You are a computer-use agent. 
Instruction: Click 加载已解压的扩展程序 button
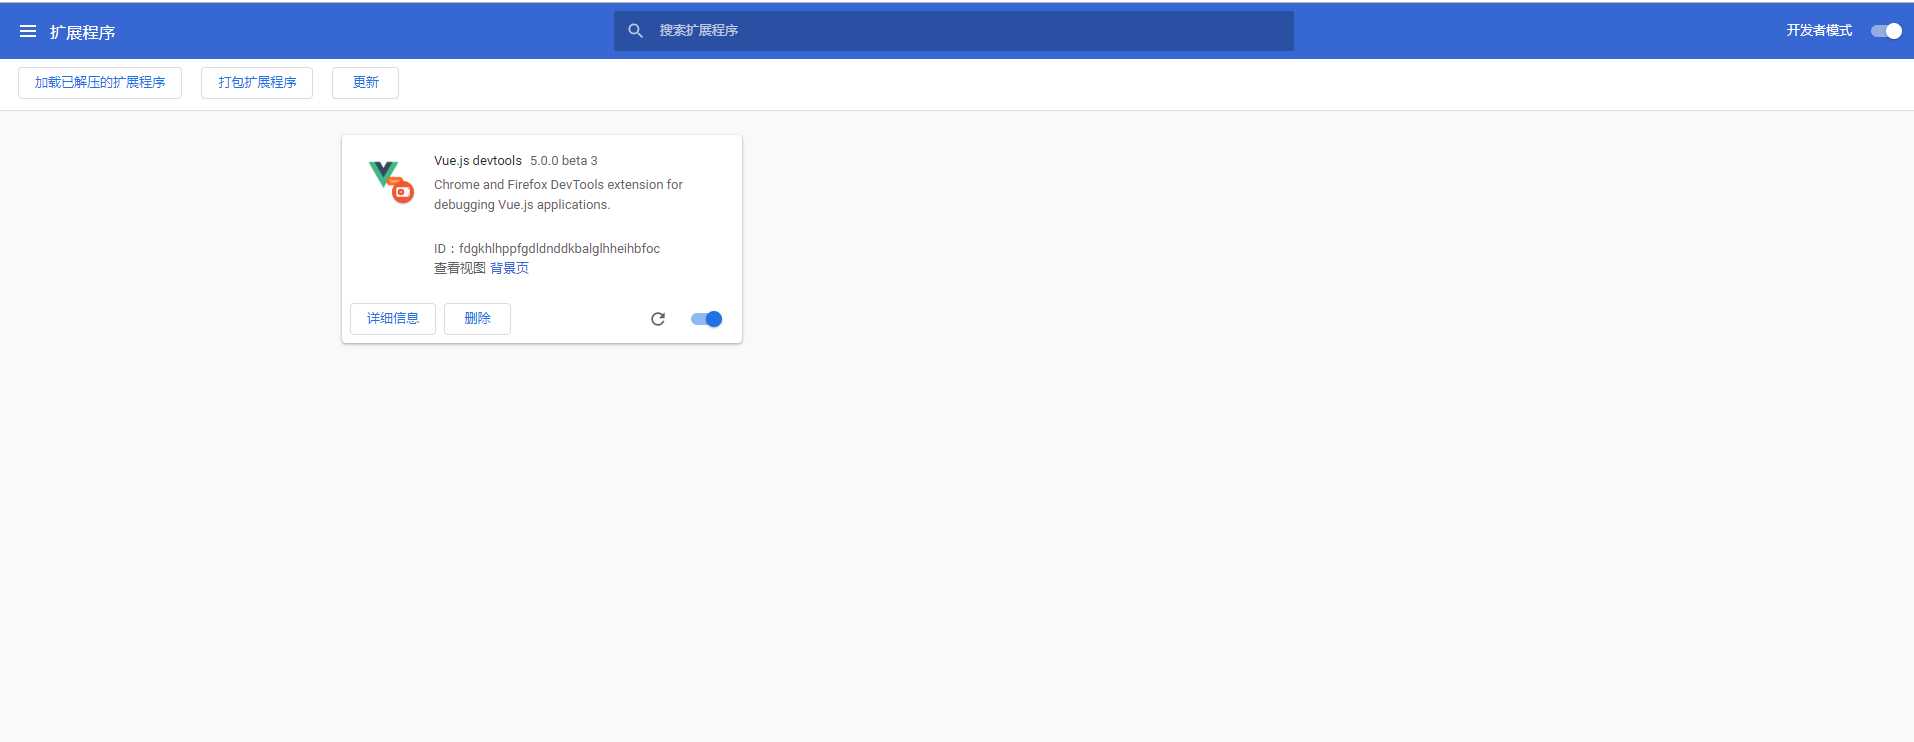(100, 83)
